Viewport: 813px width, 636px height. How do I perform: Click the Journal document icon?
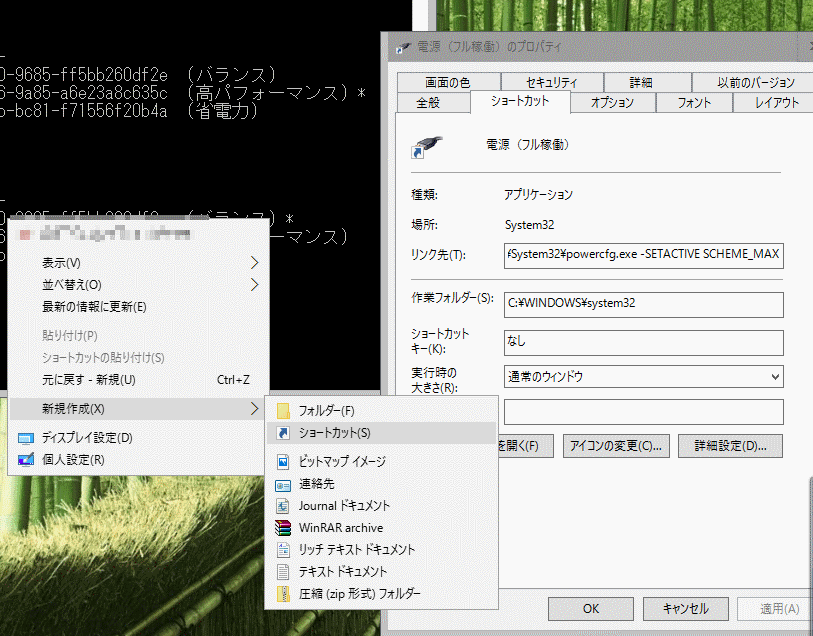283,506
